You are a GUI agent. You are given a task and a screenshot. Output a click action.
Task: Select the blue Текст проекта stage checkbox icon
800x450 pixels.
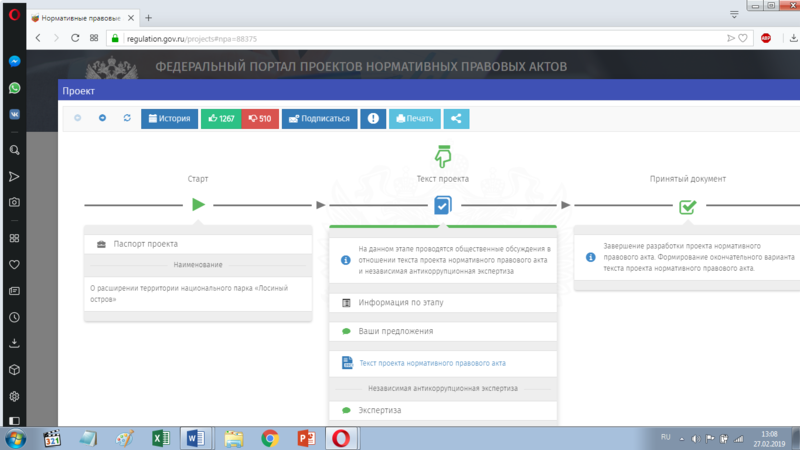click(x=442, y=205)
